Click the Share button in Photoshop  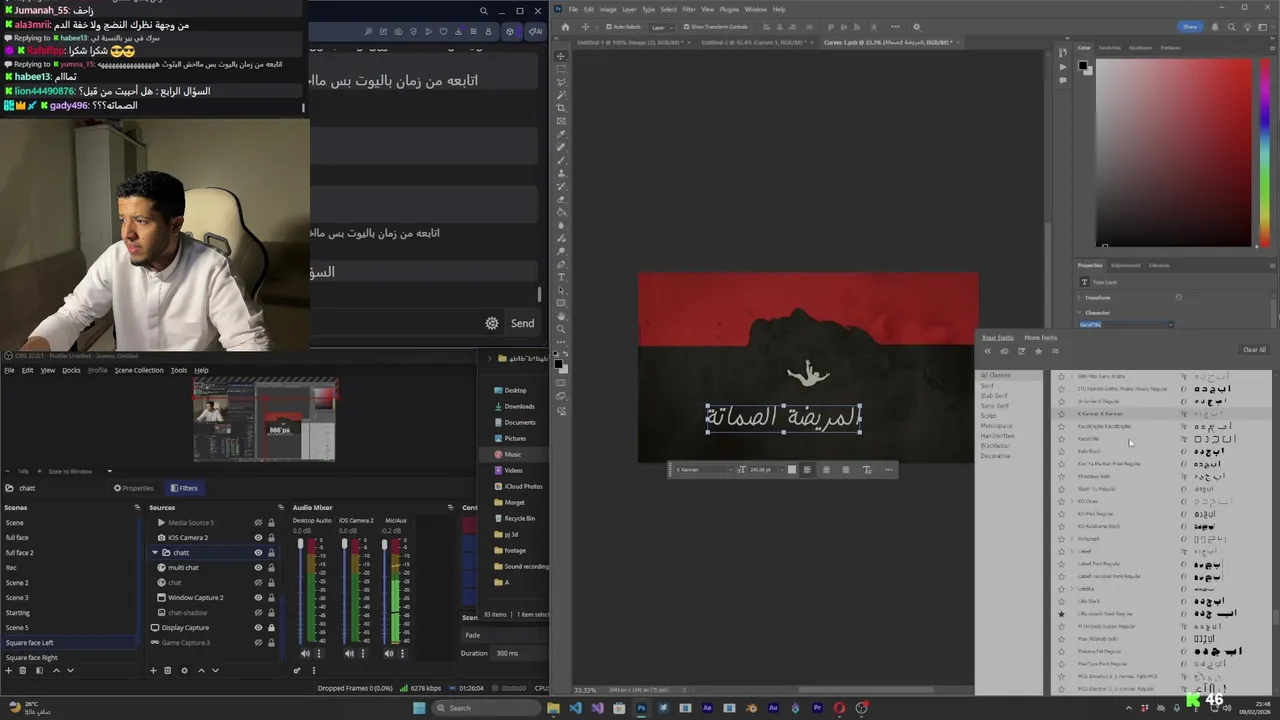[1189, 27]
